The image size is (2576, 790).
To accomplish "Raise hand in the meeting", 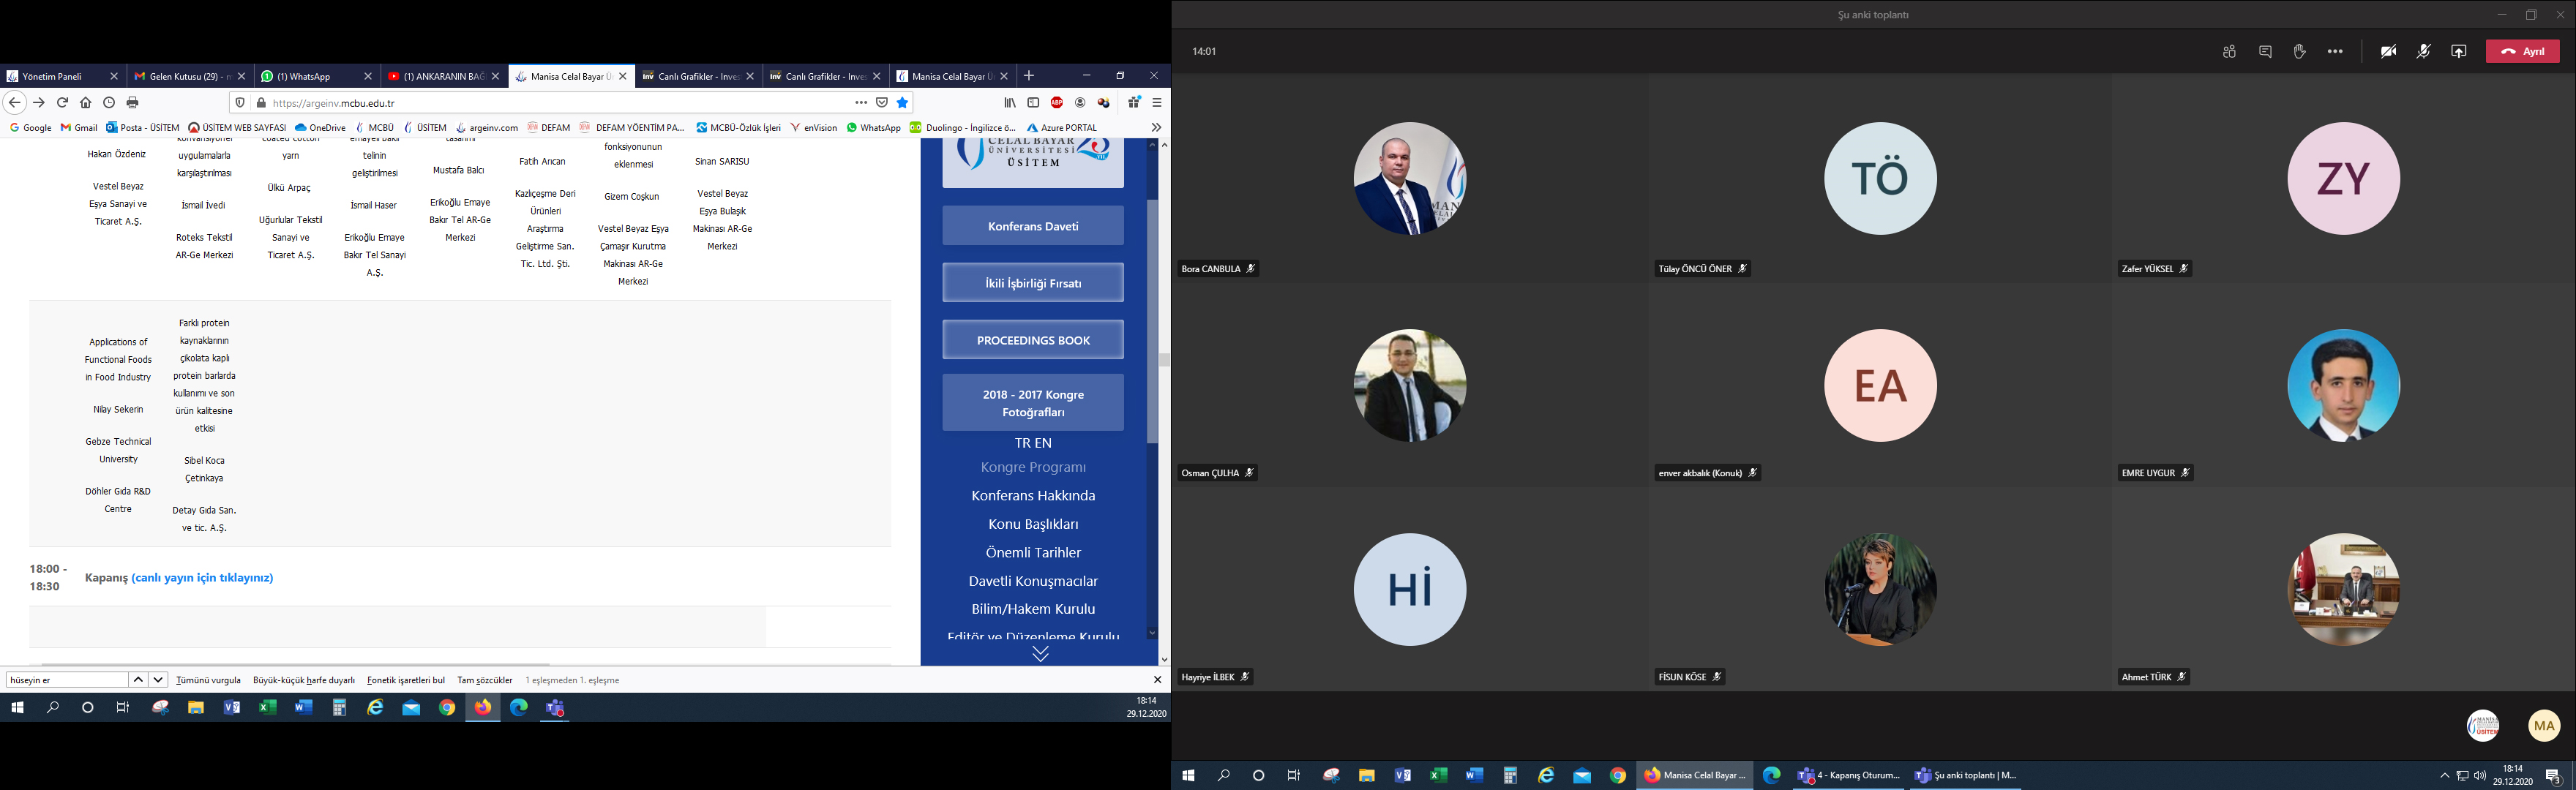I will [2299, 52].
